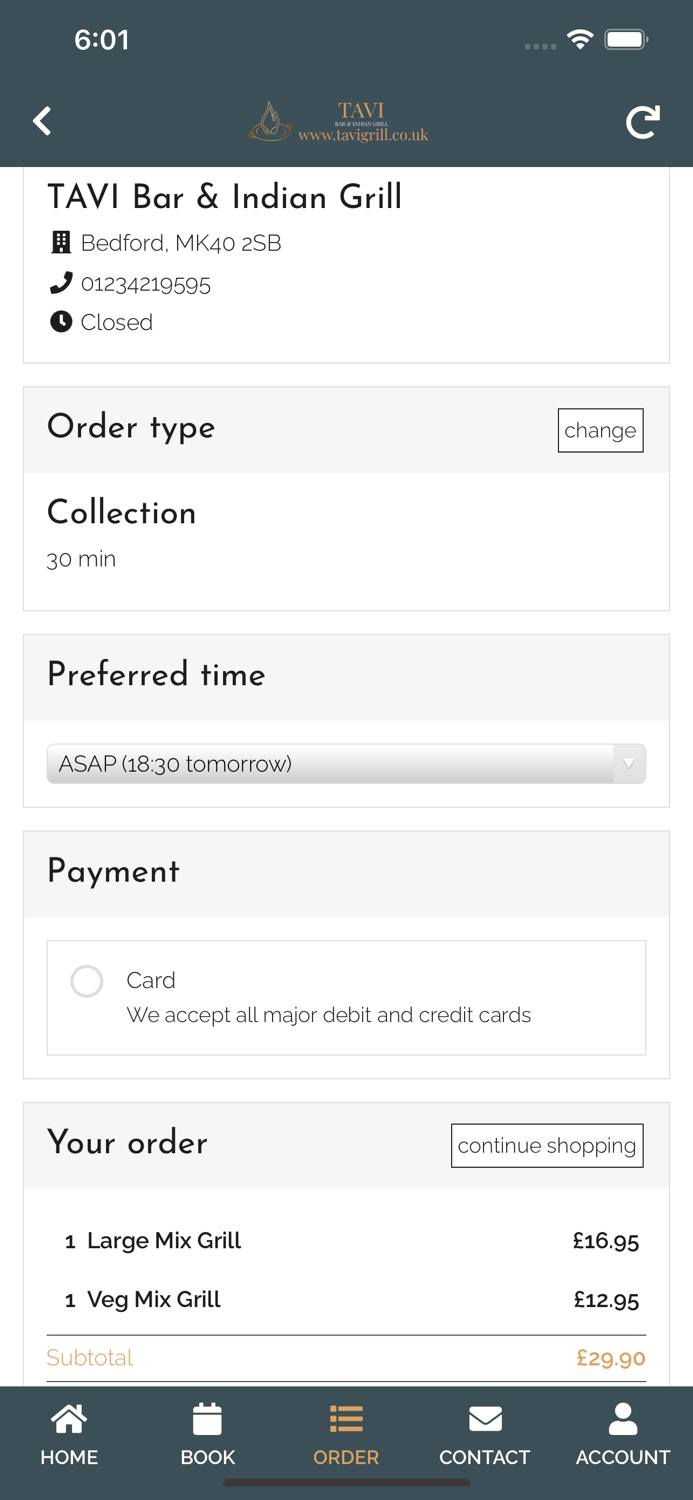693x1500 pixels.
Task: Select the Card payment radio button
Action: [87, 981]
